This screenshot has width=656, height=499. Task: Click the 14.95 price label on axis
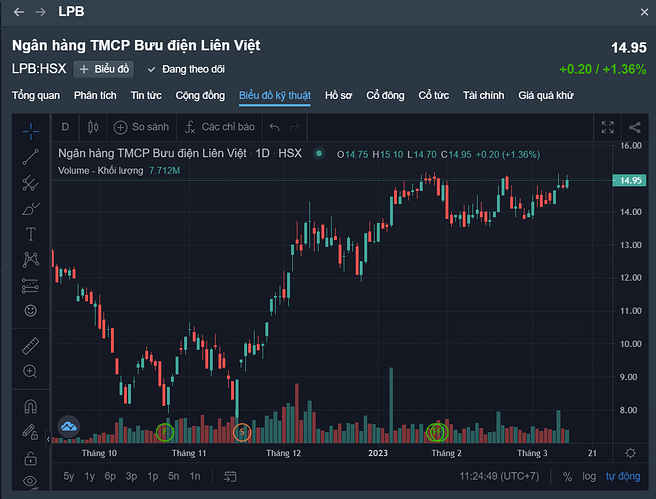coord(630,181)
